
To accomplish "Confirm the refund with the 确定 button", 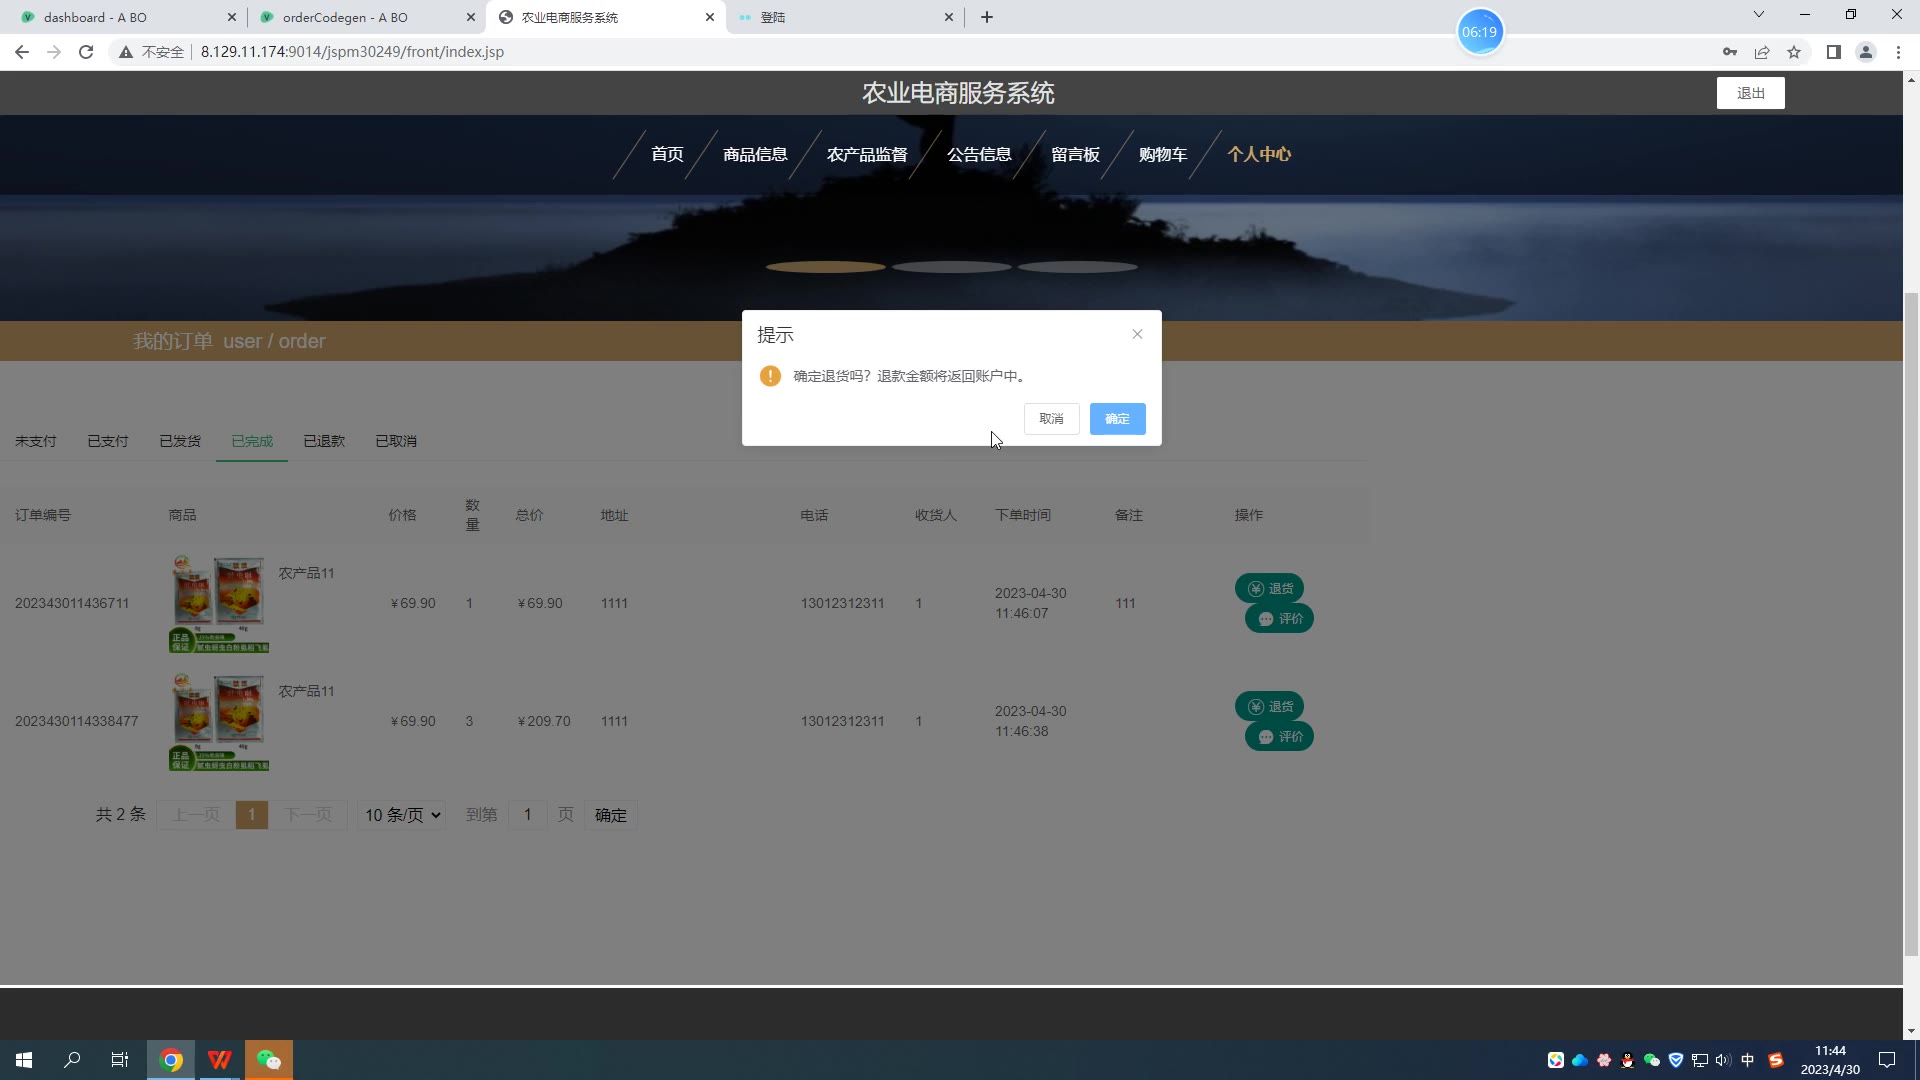I will 1117,419.
